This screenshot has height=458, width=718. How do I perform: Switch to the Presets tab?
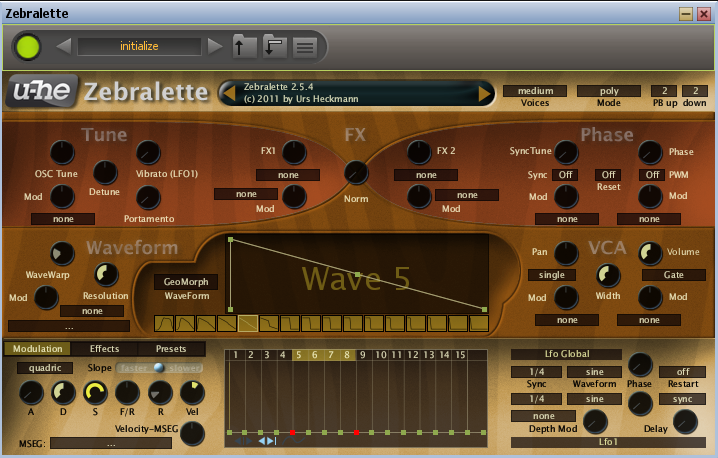pos(171,349)
